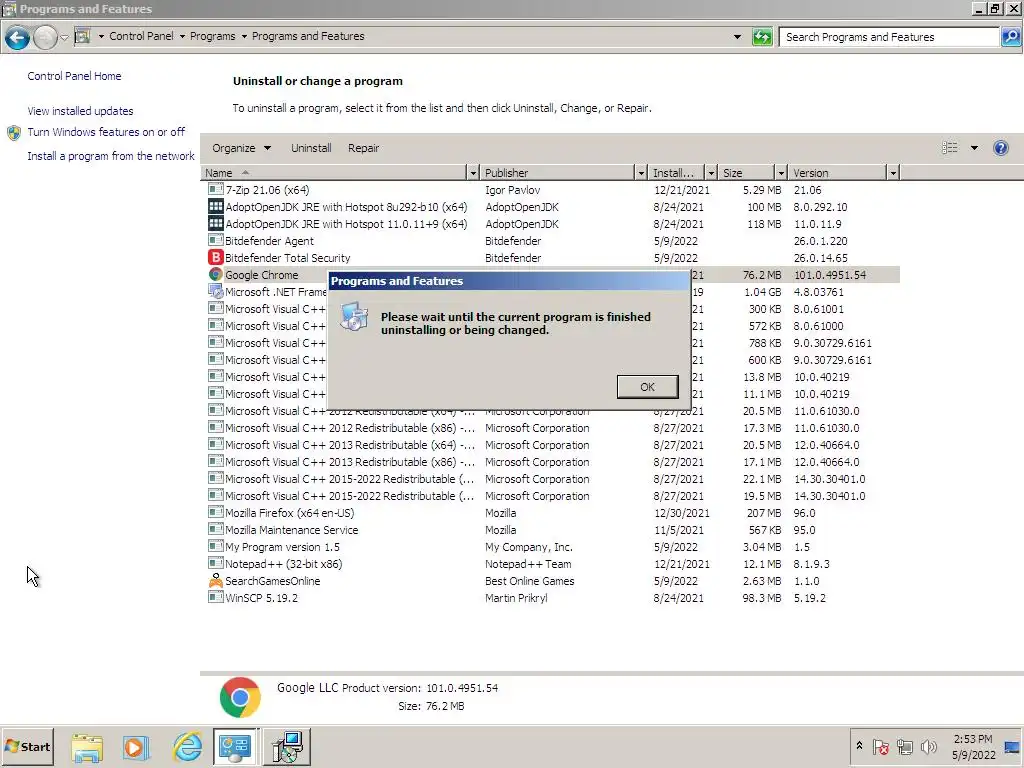
Task: Open the Version column filter dropdown
Action: pos(893,172)
